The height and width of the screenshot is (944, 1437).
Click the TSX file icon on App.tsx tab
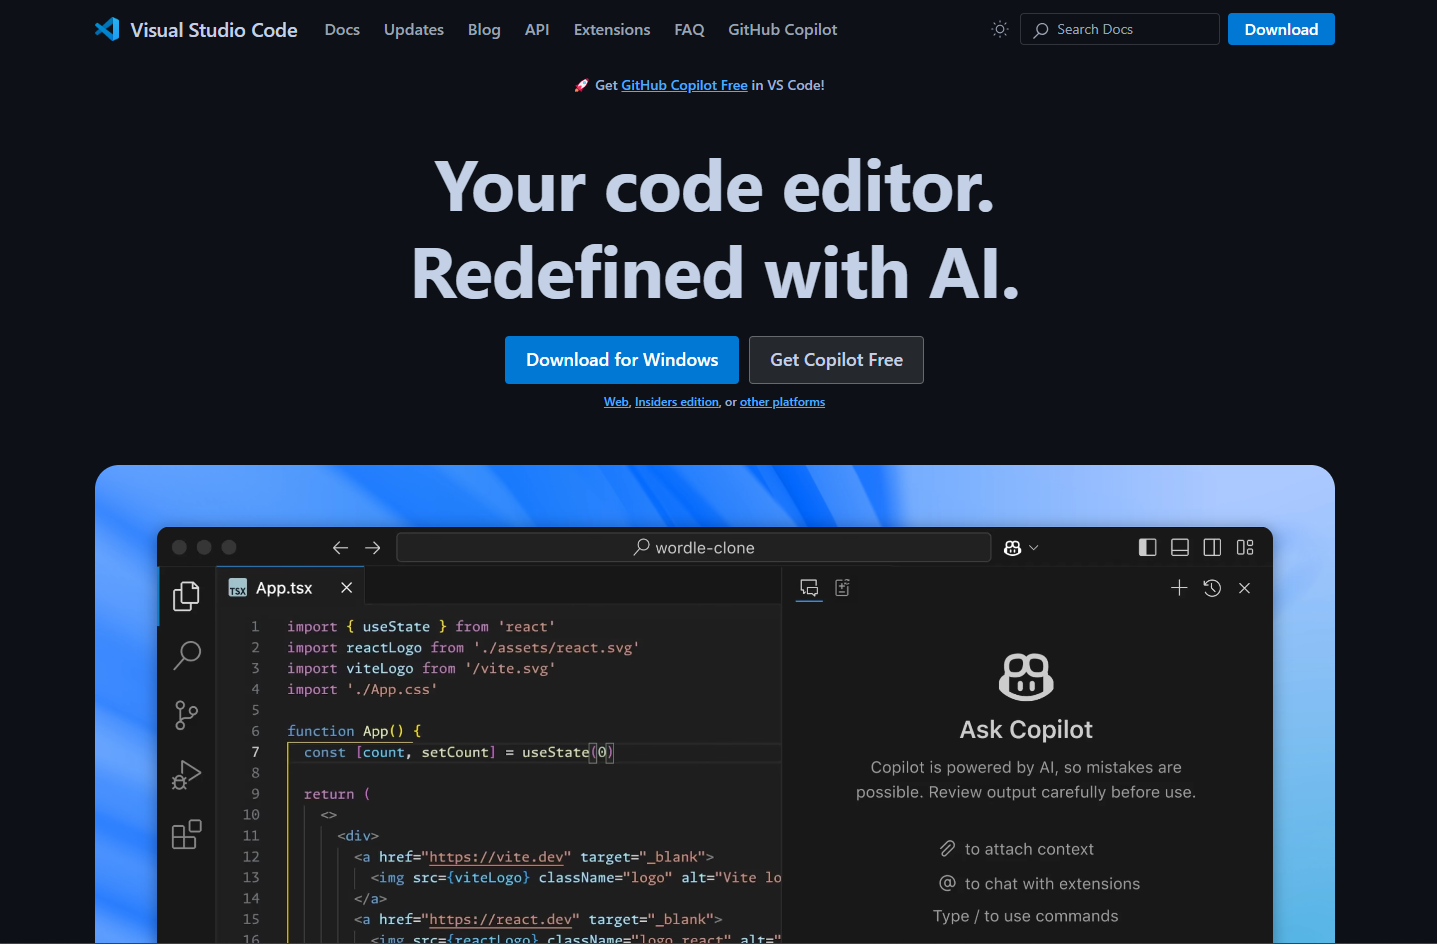pyautogui.click(x=238, y=588)
